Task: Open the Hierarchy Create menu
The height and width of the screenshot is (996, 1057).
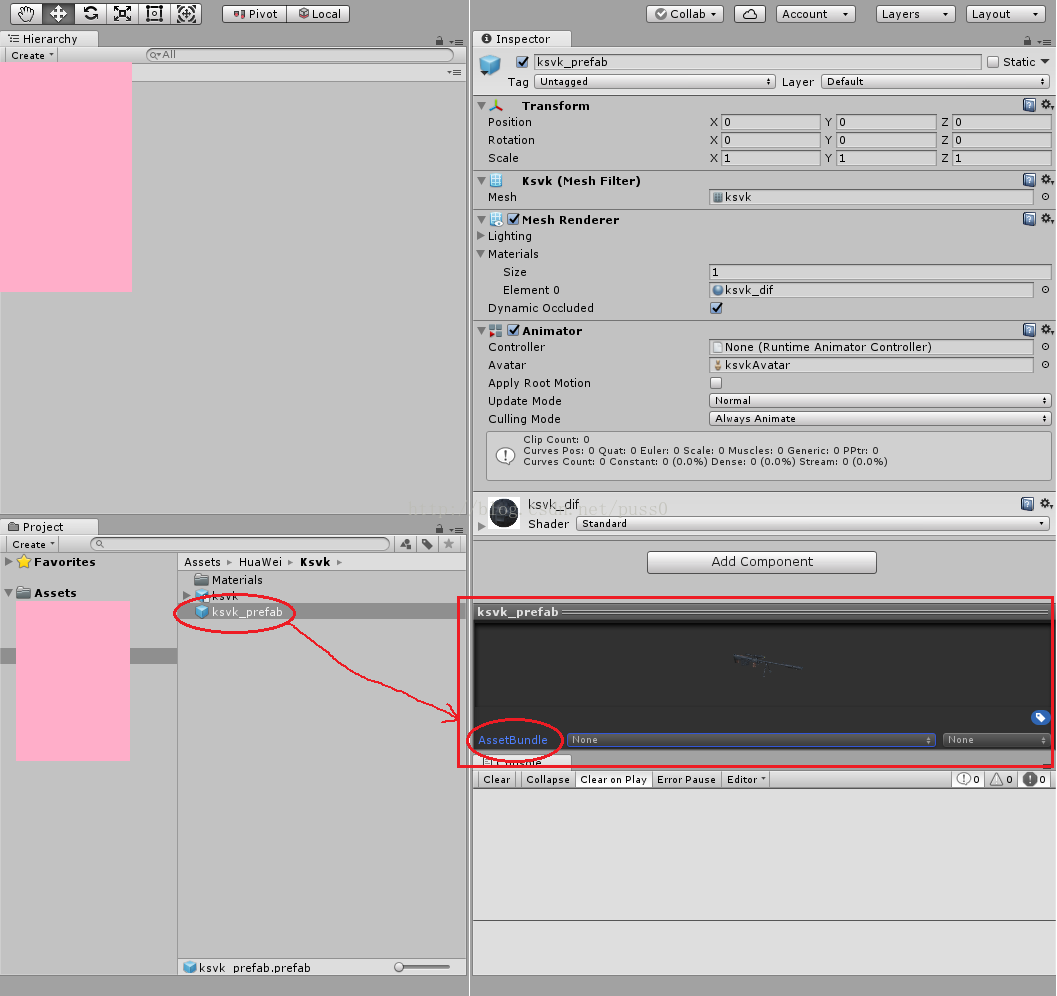Action: (x=32, y=55)
